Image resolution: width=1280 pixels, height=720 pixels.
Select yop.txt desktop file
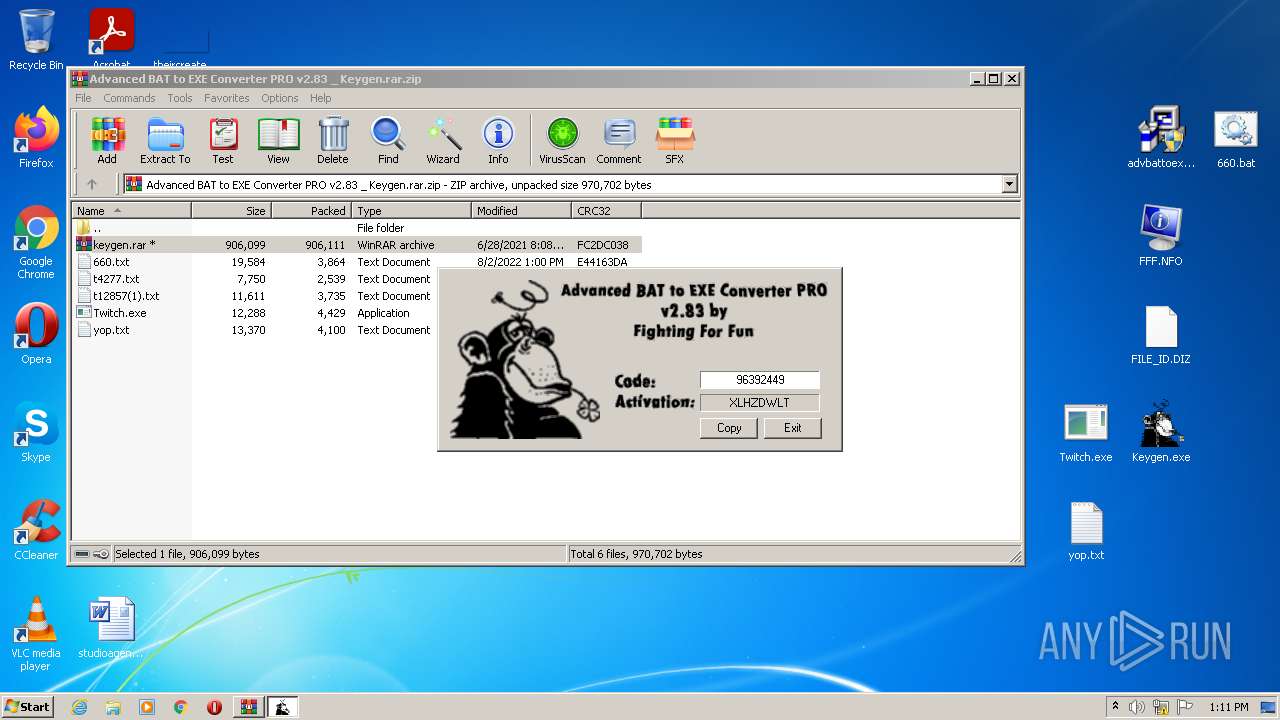pos(1086,530)
